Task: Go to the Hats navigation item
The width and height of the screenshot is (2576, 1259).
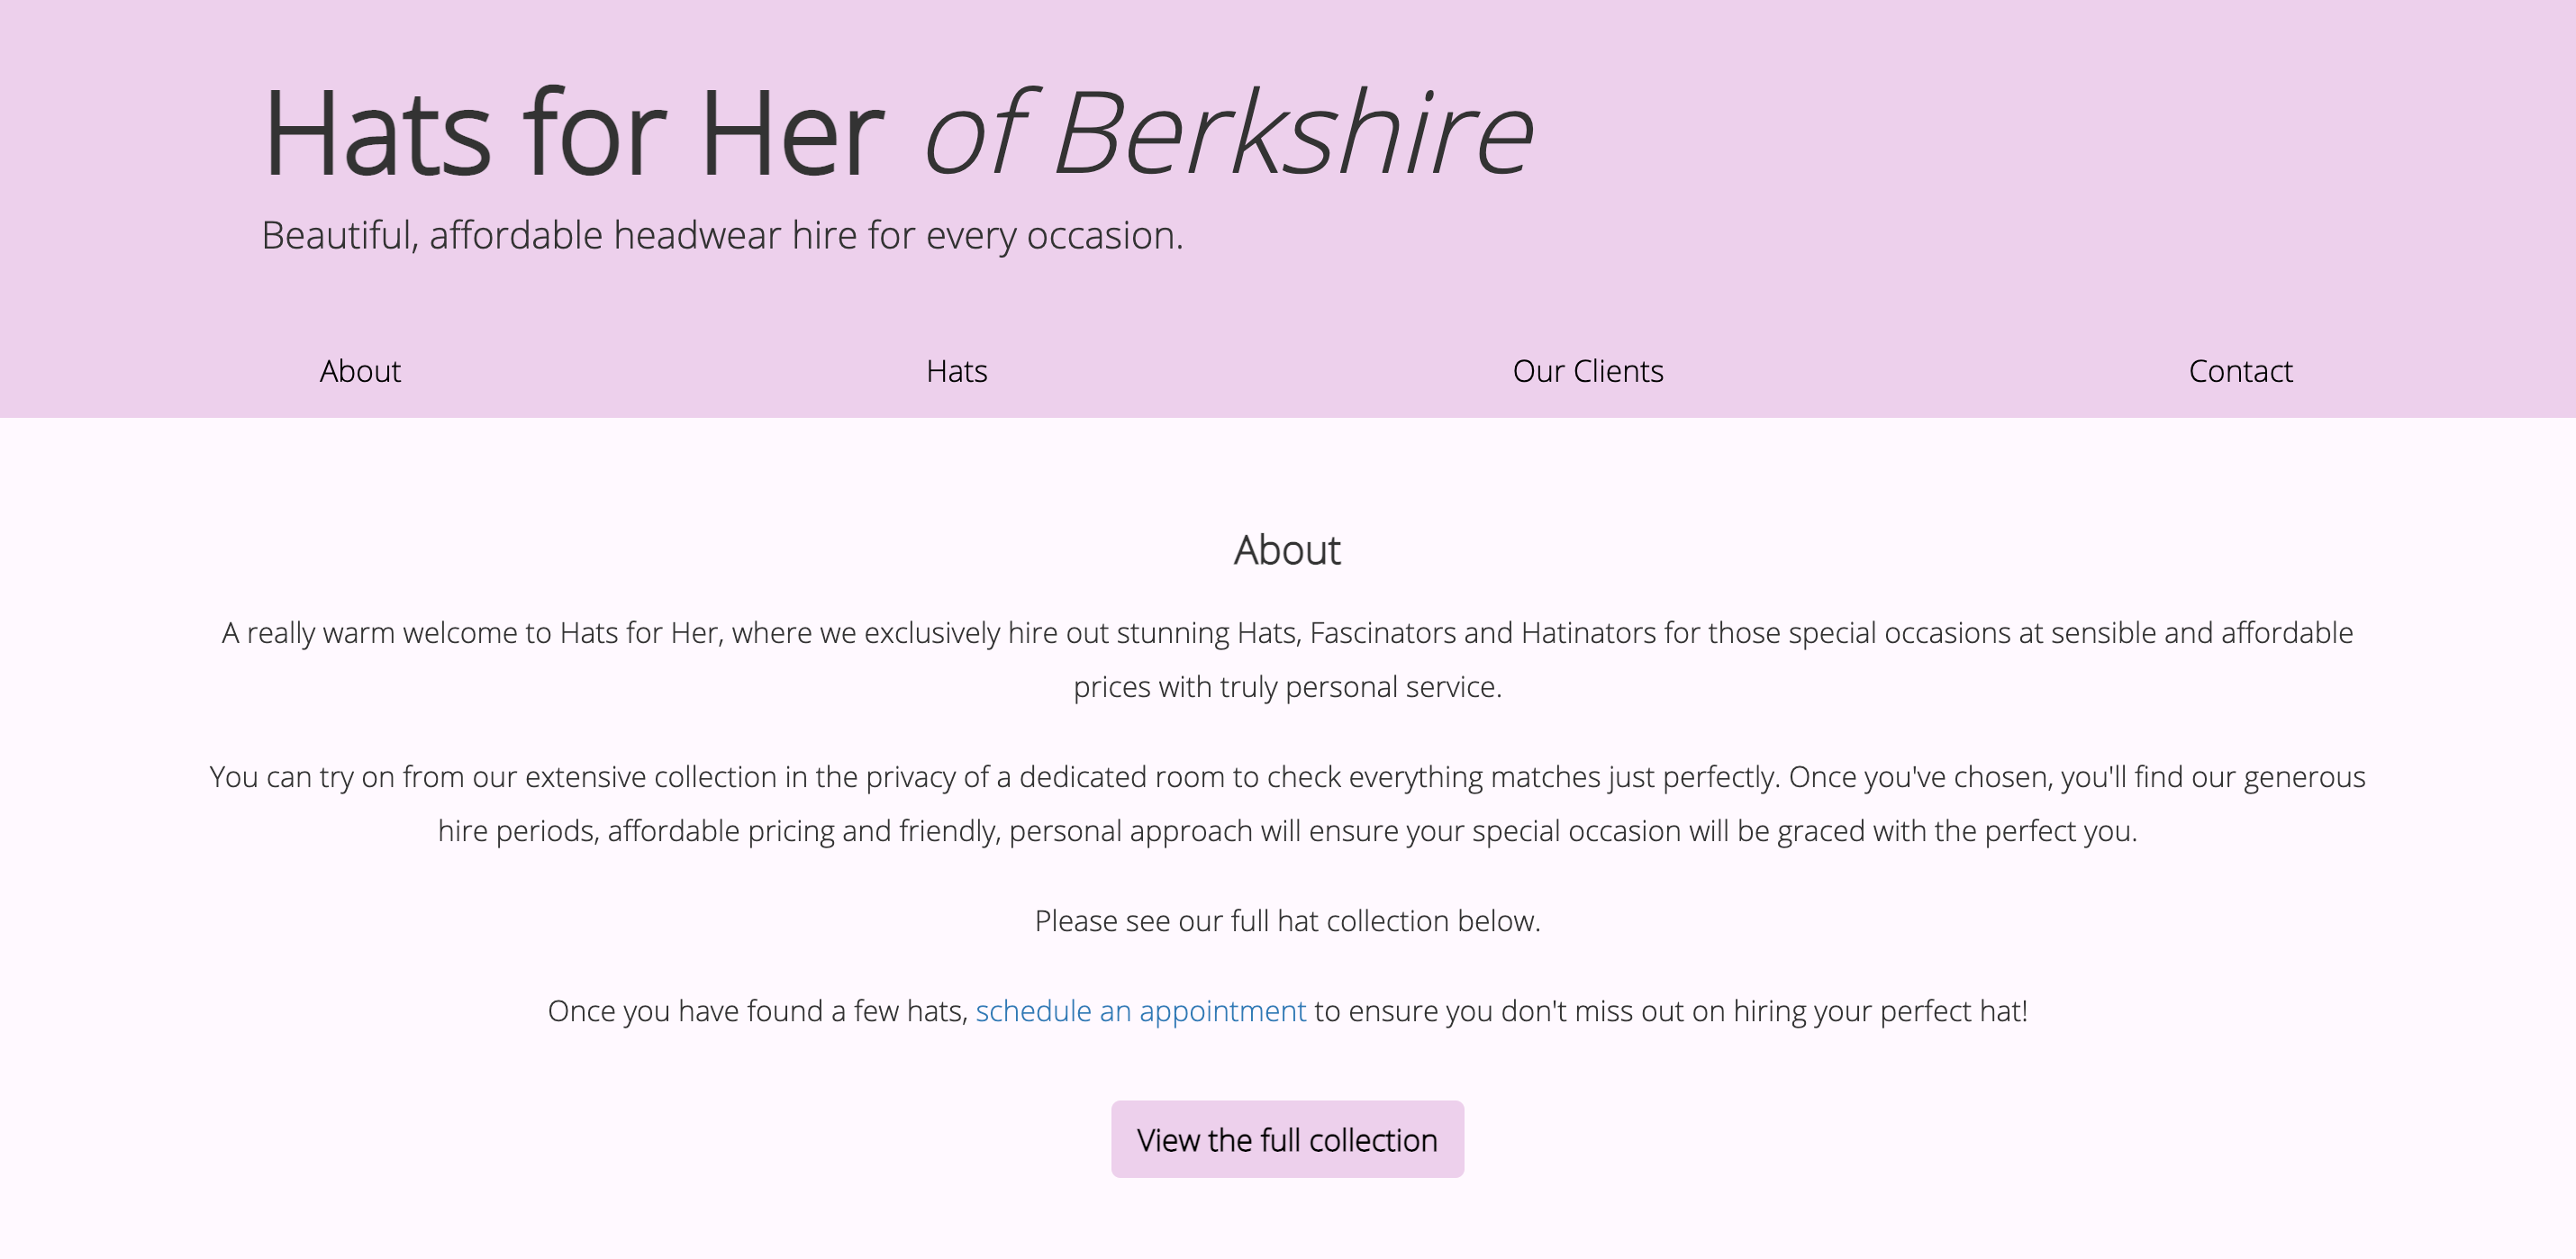Action: 956,371
